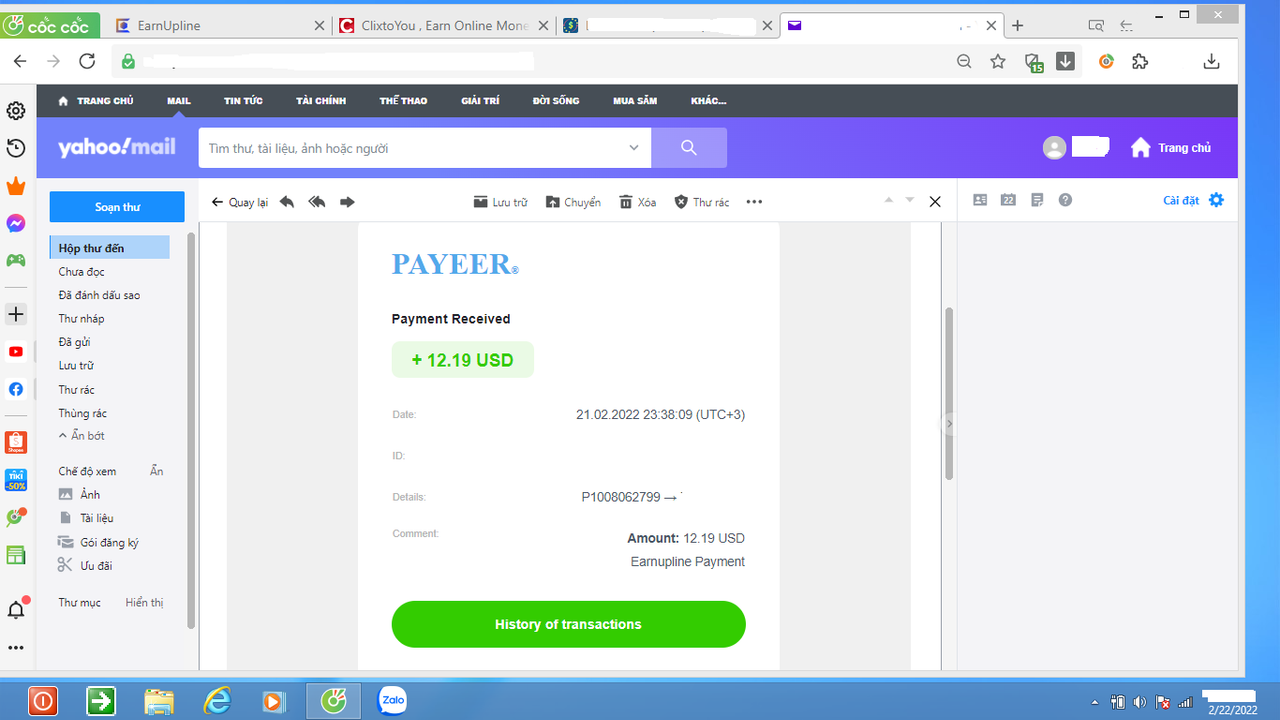Open browsing history icon in sidebar

coord(16,148)
